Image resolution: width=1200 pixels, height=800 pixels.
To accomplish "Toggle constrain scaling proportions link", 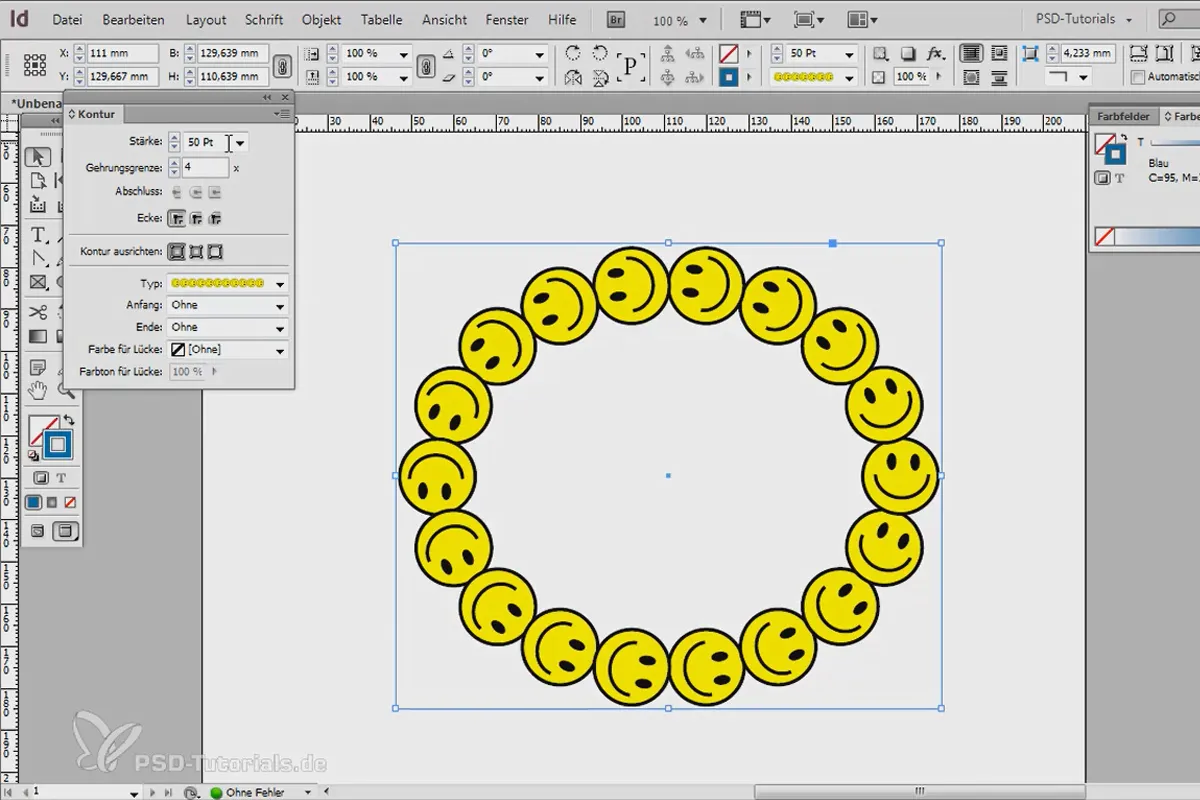I will click(426, 65).
